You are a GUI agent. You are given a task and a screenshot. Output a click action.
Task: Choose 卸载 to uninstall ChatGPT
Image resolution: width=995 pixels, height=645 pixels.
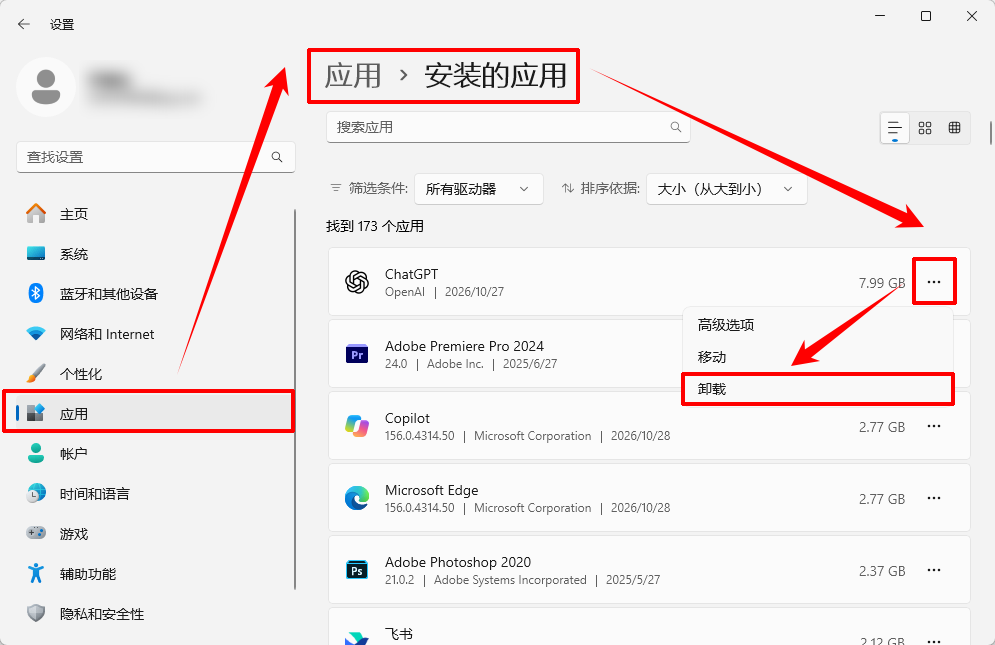coord(817,389)
